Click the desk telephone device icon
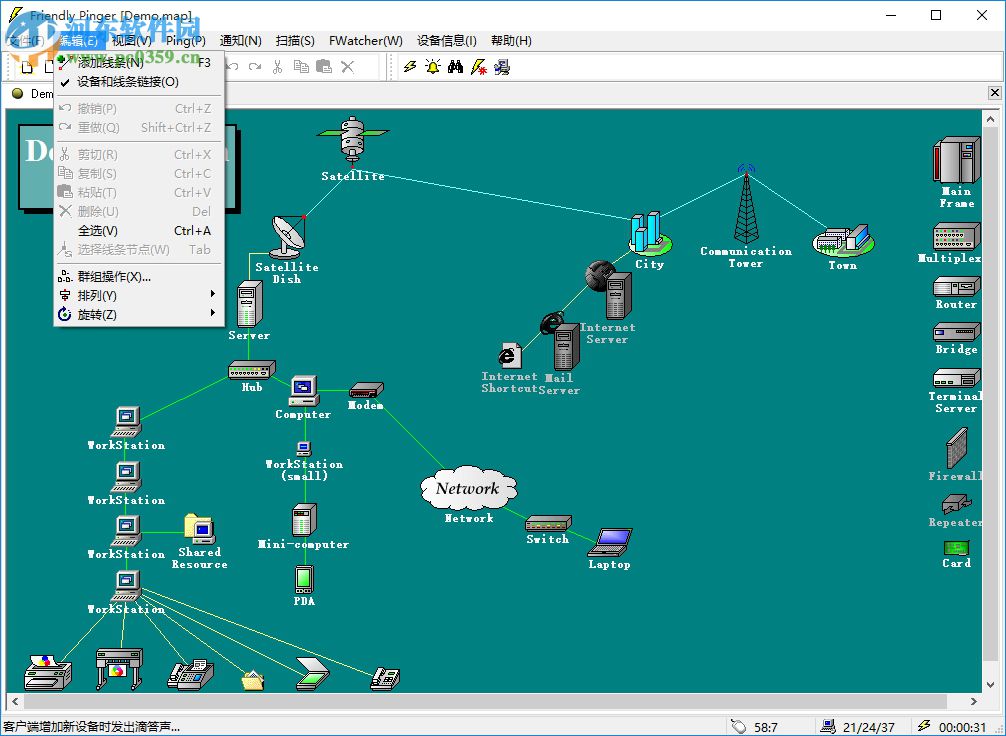The height and width of the screenshot is (736, 1006). [385, 678]
